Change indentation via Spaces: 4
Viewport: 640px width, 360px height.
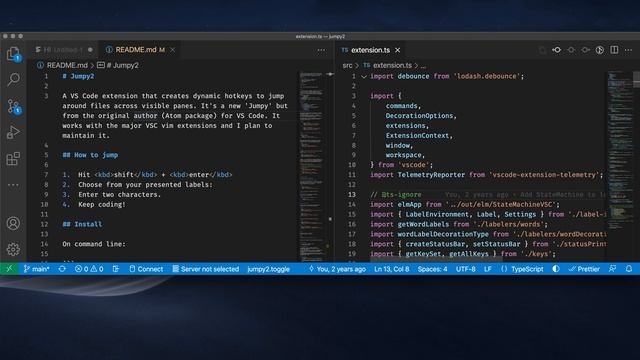[432, 269]
